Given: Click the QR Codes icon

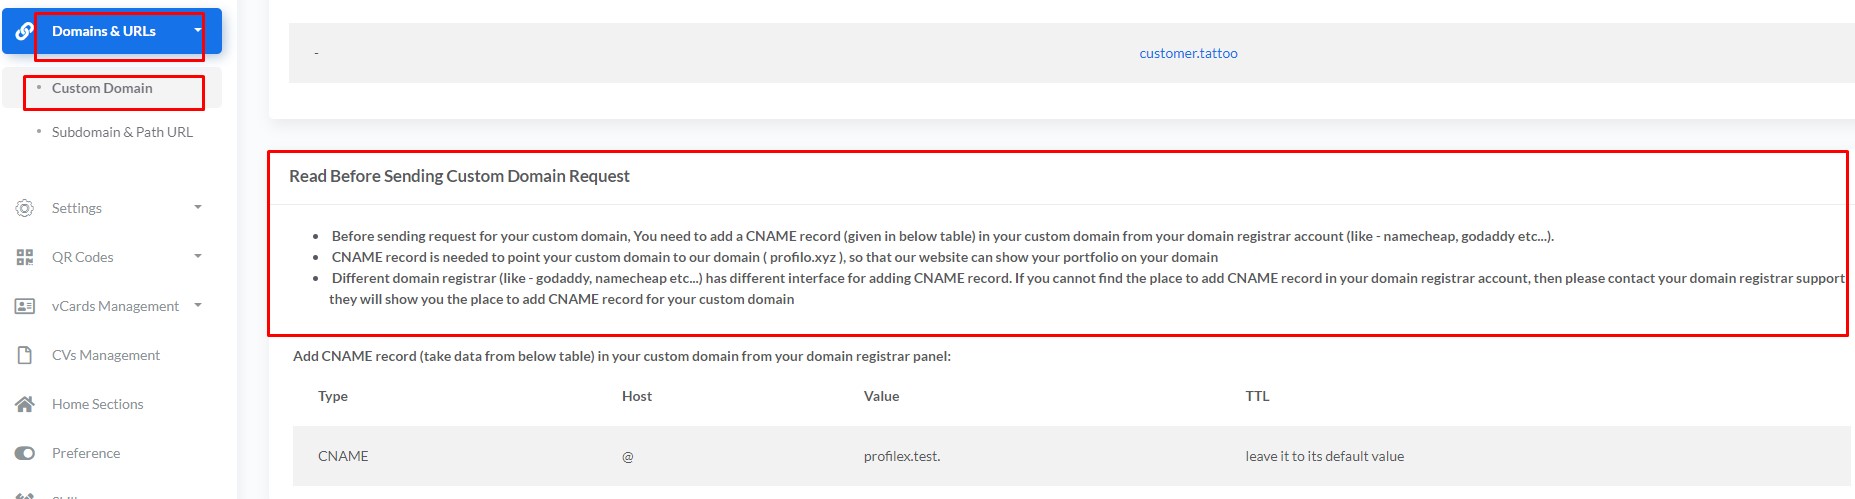Looking at the screenshot, I should pos(25,257).
